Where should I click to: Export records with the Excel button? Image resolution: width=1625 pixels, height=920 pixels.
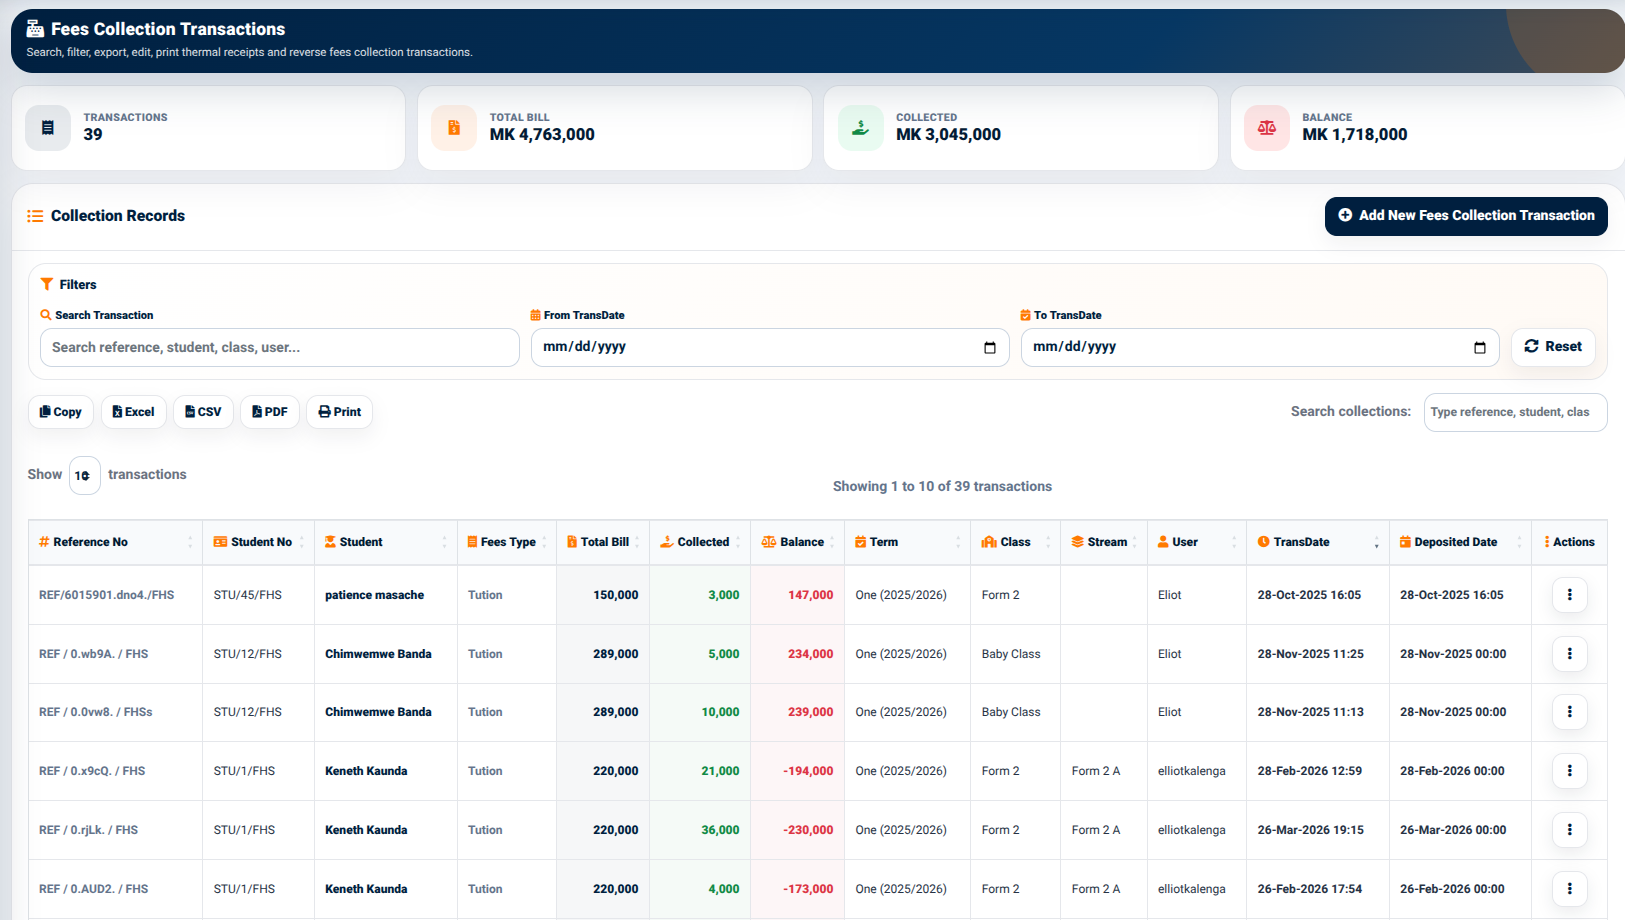pyautogui.click(x=134, y=412)
